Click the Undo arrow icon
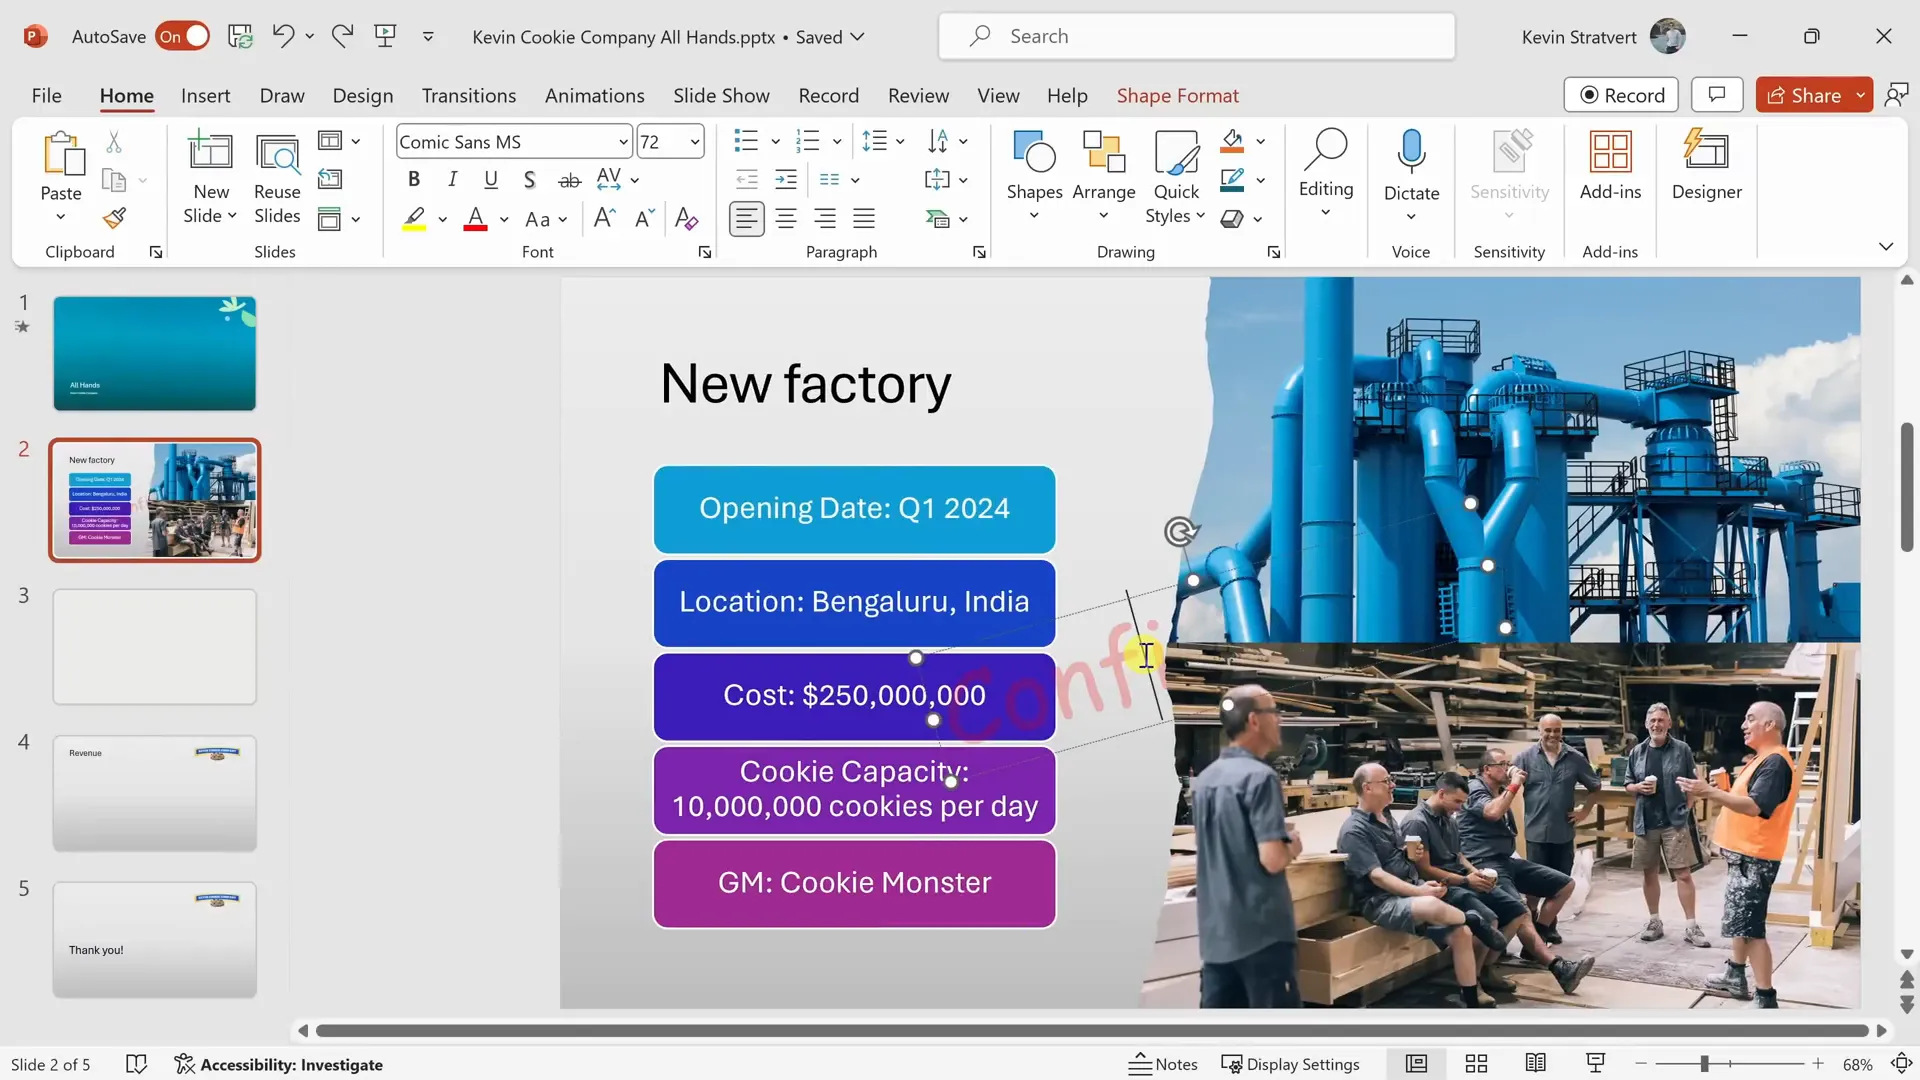The height and width of the screenshot is (1080, 1920). [x=283, y=36]
